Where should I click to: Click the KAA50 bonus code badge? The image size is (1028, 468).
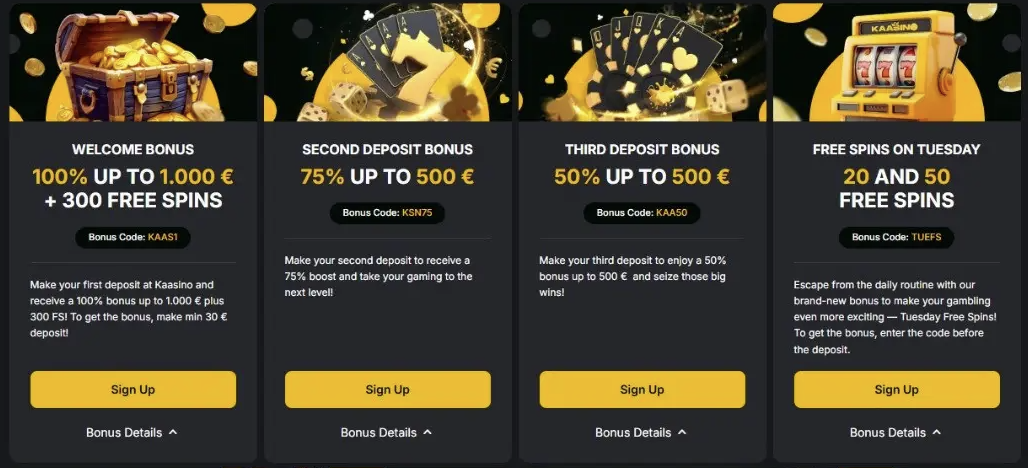coord(642,213)
